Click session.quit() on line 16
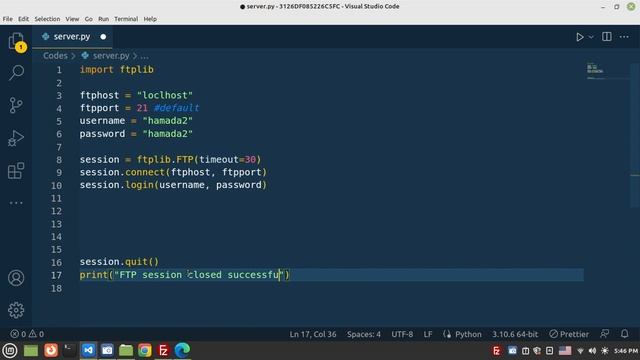The height and width of the screenshot is (360, 640). point(119,262)
